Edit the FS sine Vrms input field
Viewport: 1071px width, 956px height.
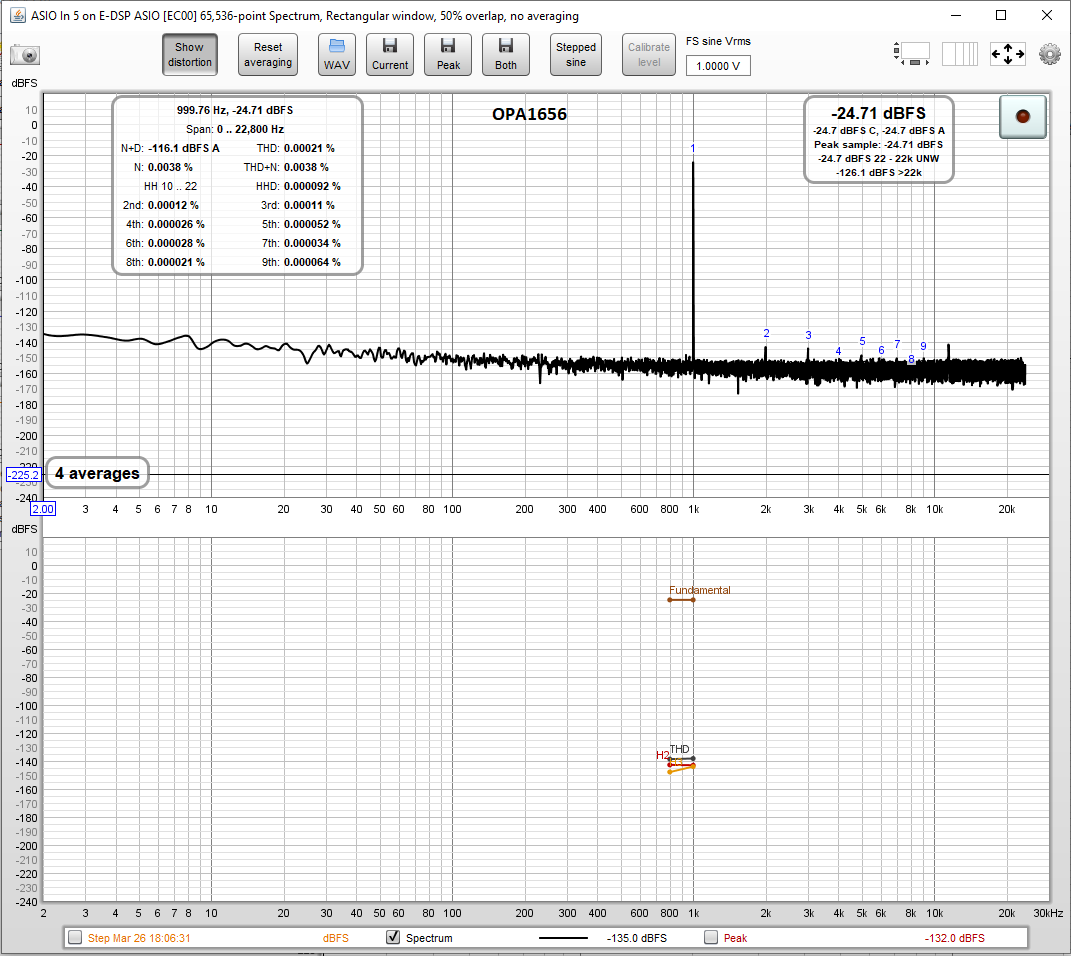(x=718, y=66)
